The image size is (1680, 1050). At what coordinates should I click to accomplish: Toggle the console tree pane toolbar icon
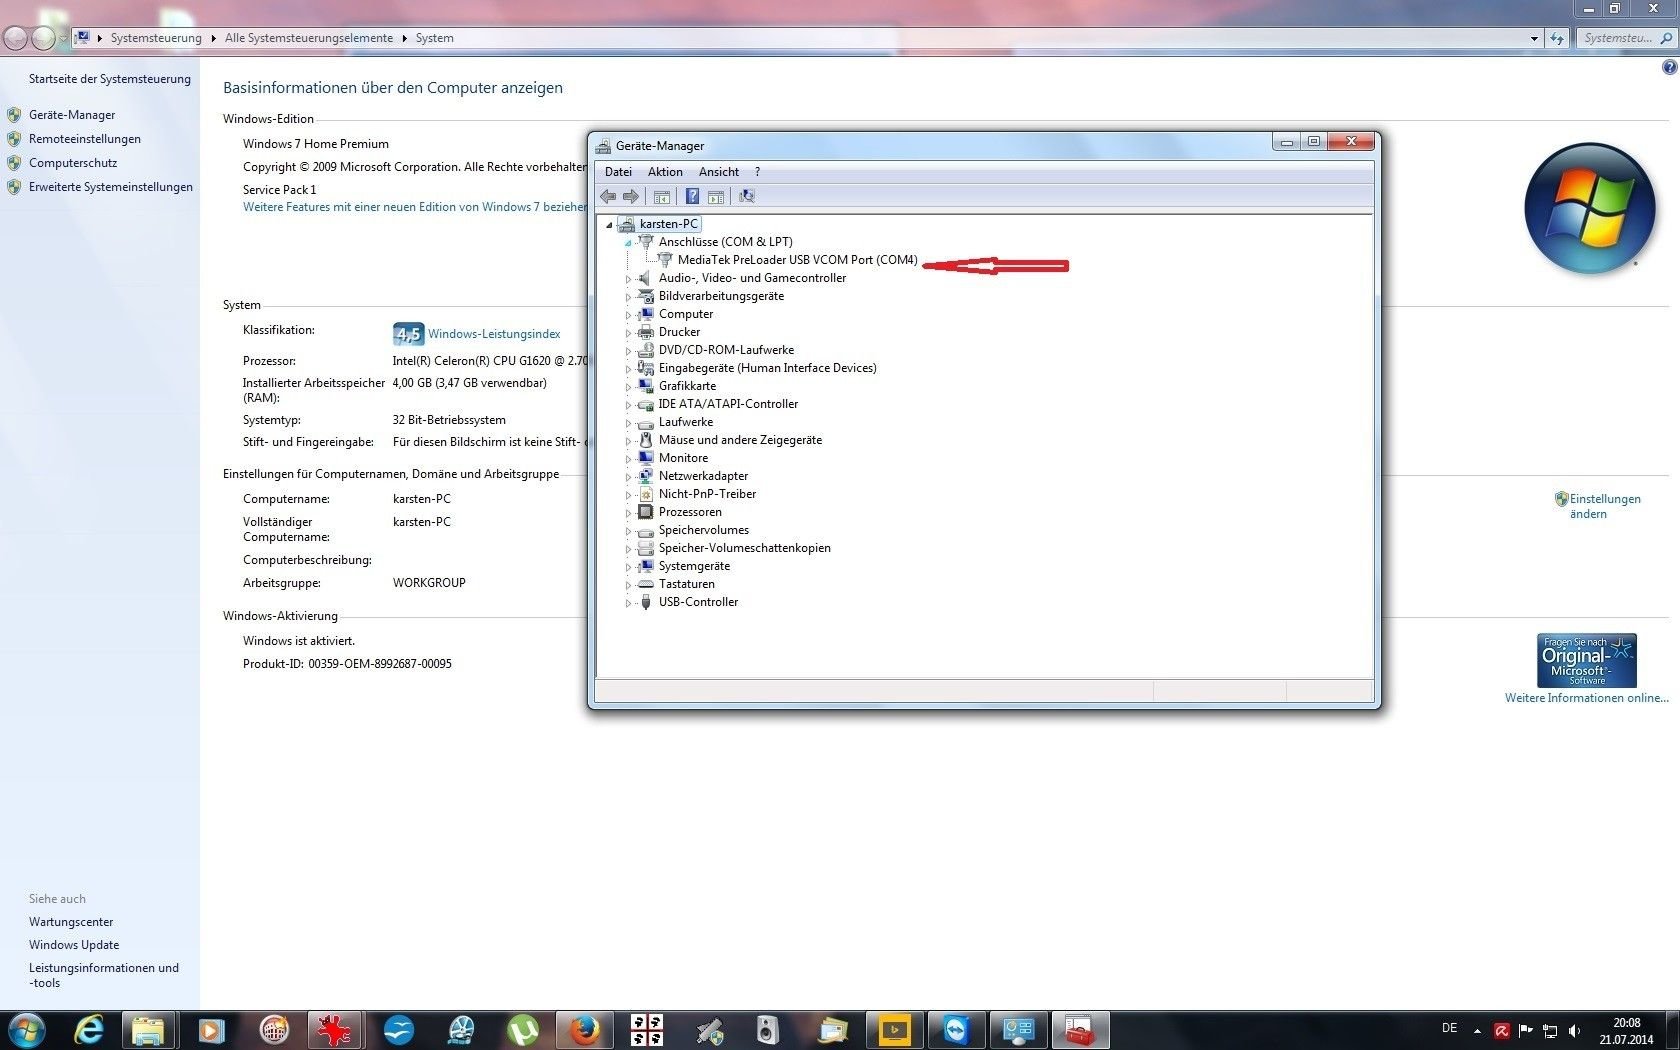coord(661,196)
